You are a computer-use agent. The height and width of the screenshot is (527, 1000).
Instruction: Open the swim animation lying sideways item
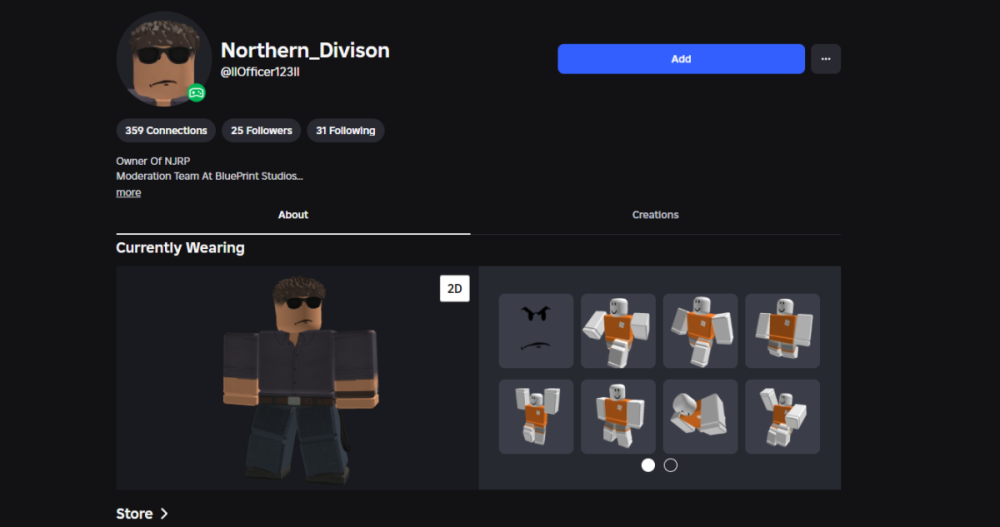[x=700, y=416]
